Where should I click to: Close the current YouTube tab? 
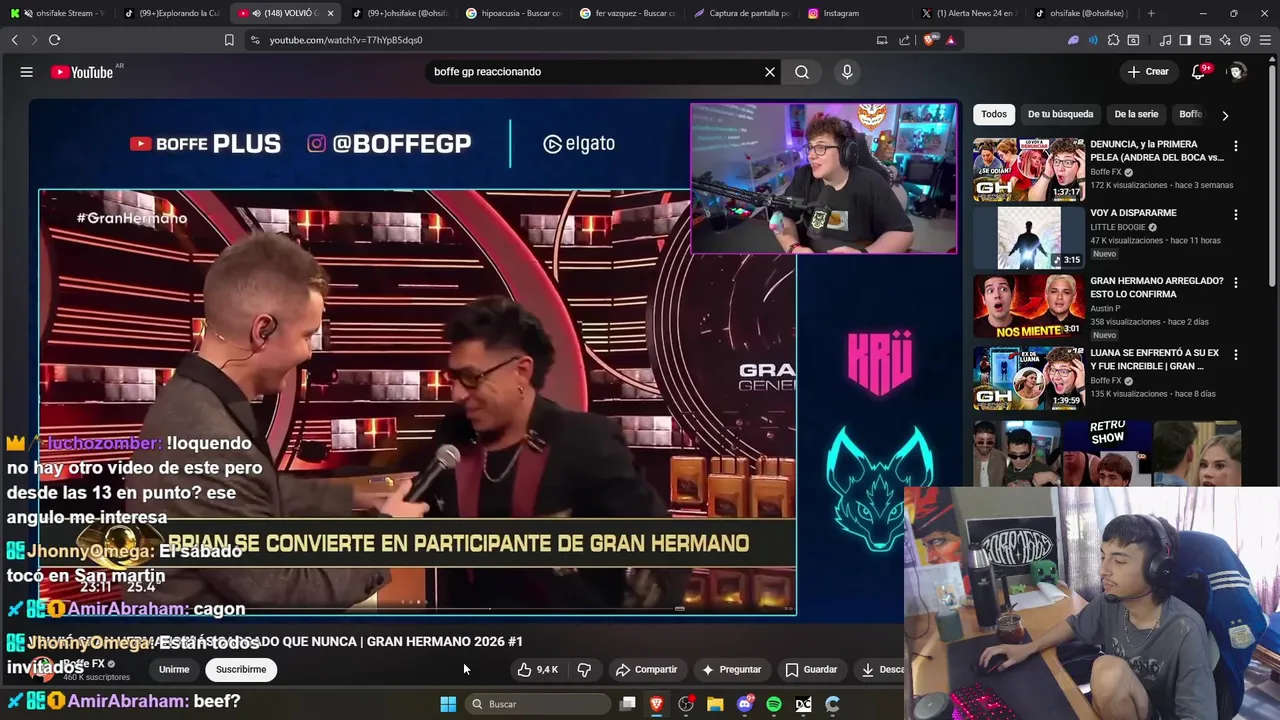click(x=330, y=13)
